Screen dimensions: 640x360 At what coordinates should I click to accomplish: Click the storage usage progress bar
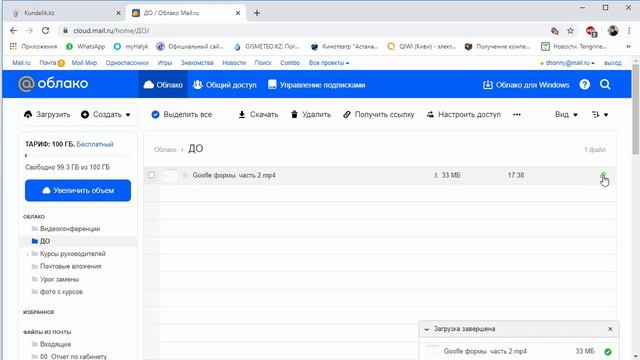(78, 156)
